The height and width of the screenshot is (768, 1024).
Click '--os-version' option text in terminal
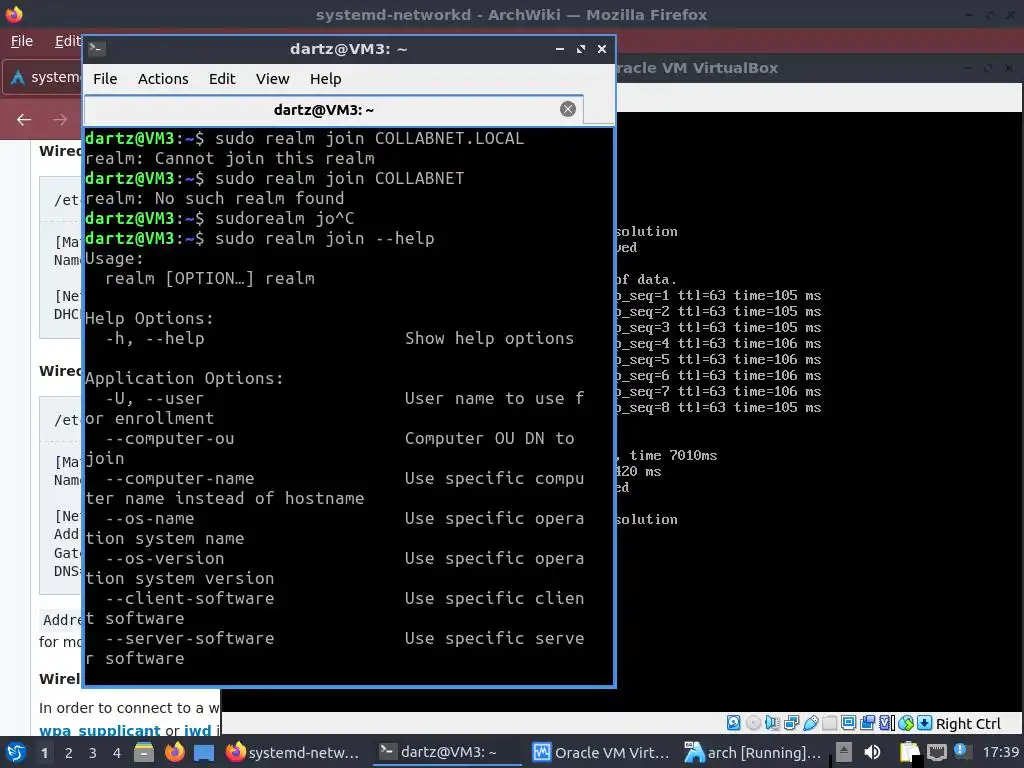[165, 558]
